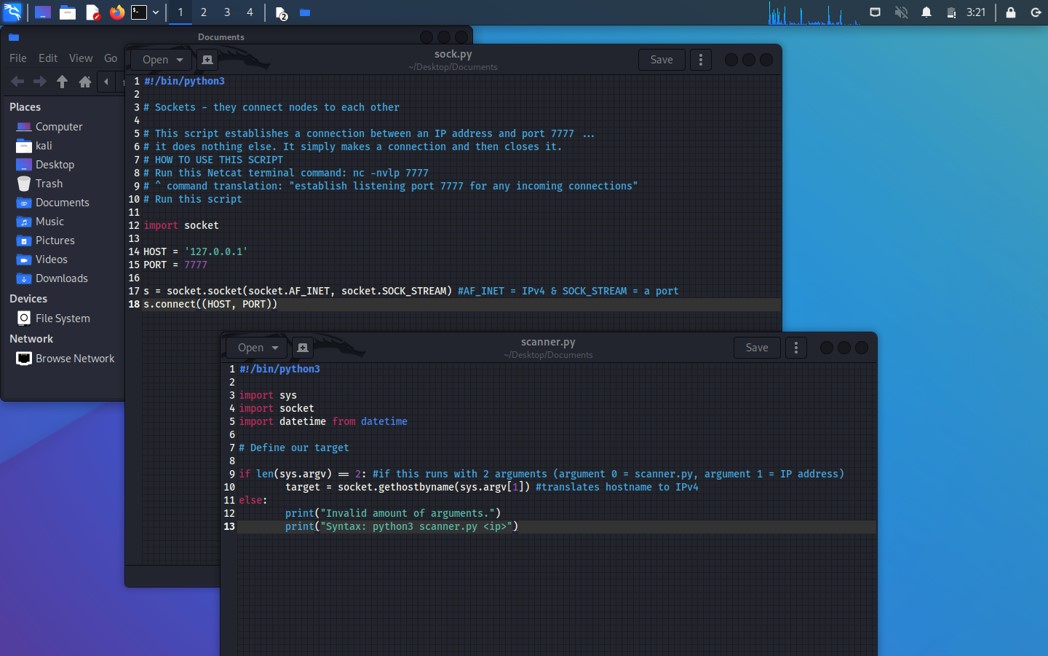Click the Documents window title bar icon
Viewport: 1048px width, 656px height.
[x=14, y=37]
